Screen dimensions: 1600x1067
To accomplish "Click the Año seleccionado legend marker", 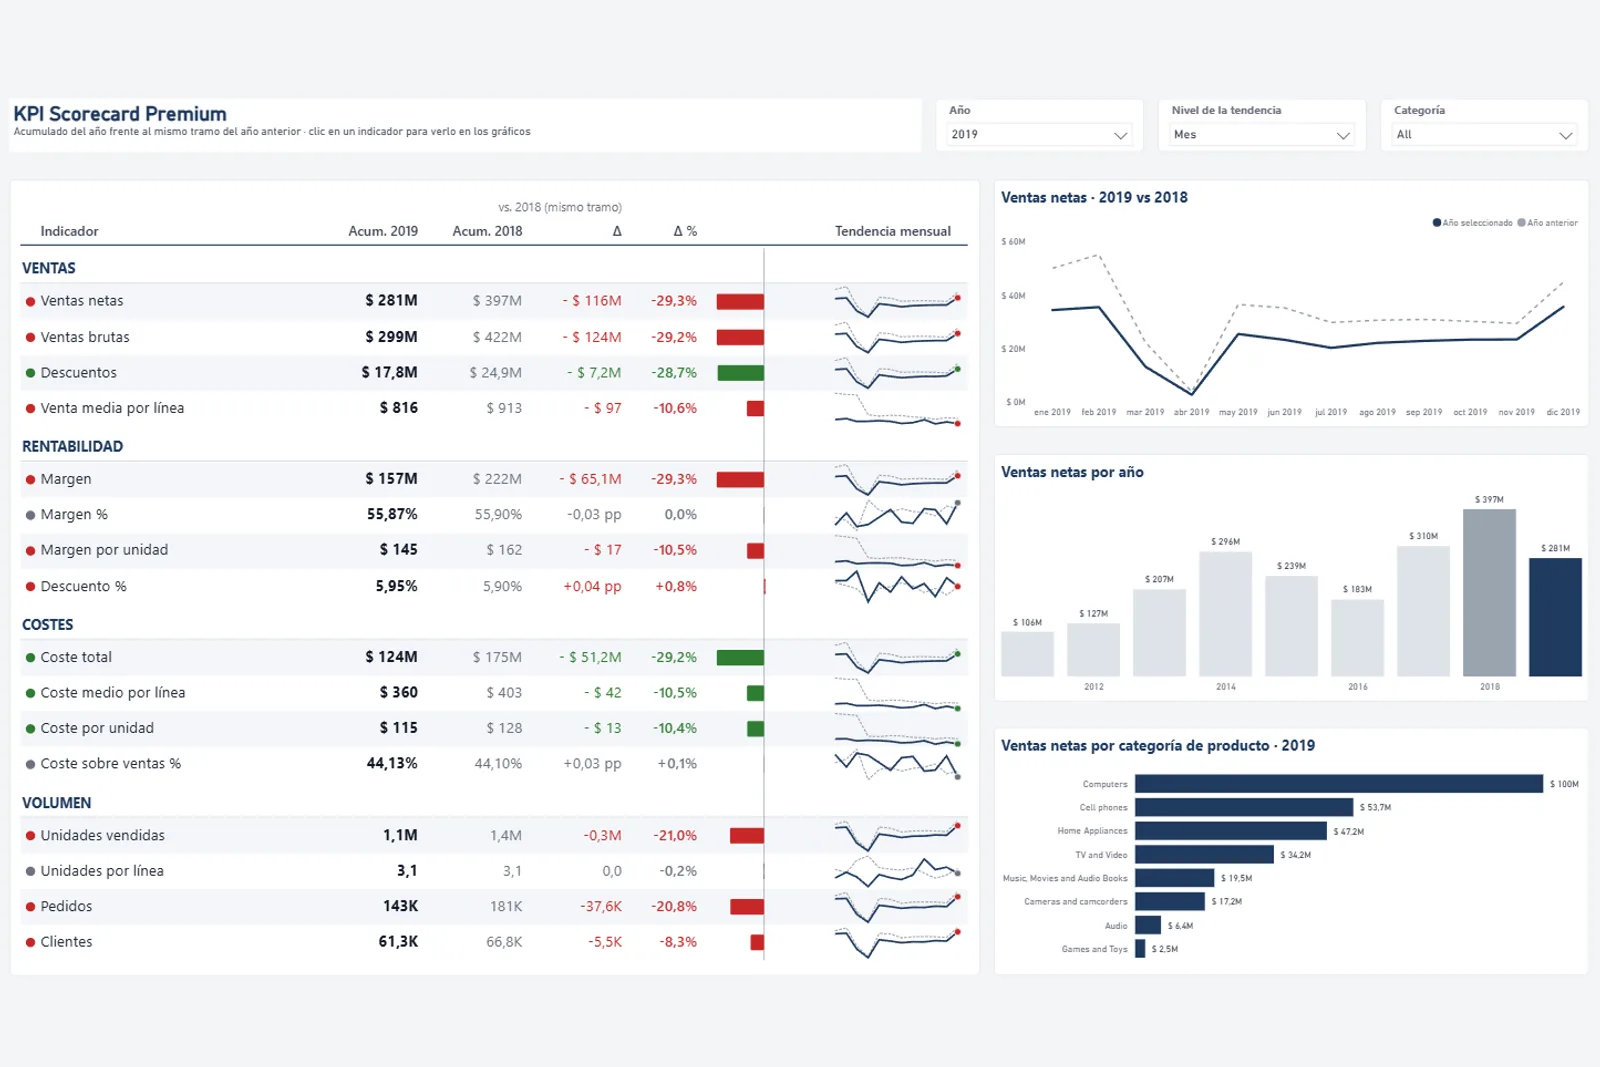I will (x=1437, y=223).
